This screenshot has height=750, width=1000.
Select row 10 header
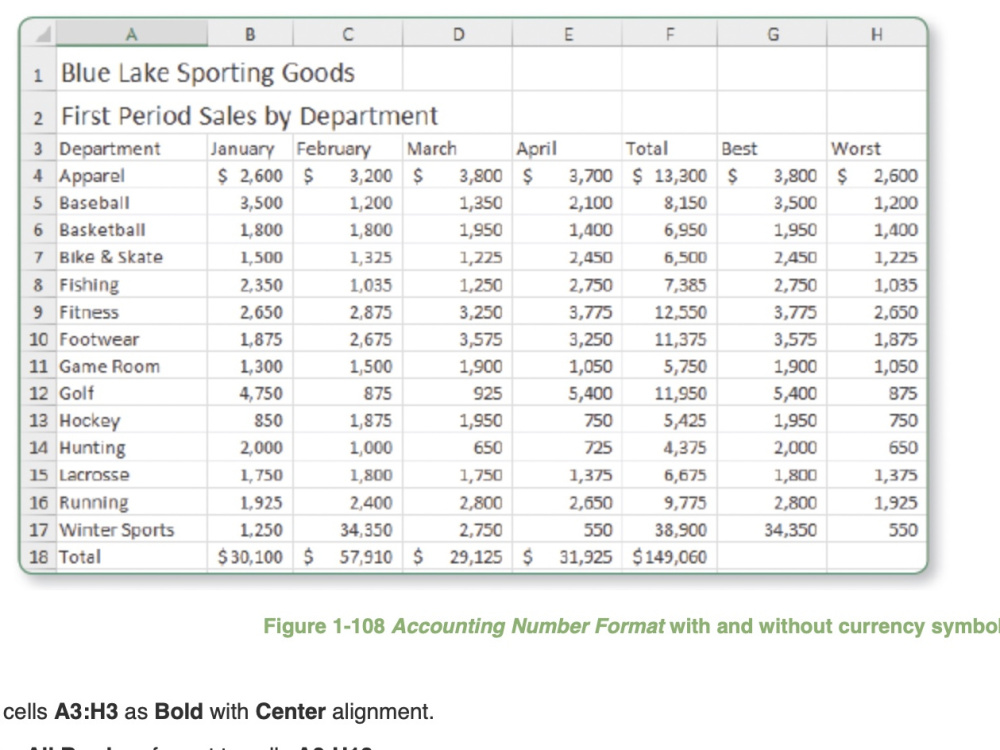pos(38,339)
